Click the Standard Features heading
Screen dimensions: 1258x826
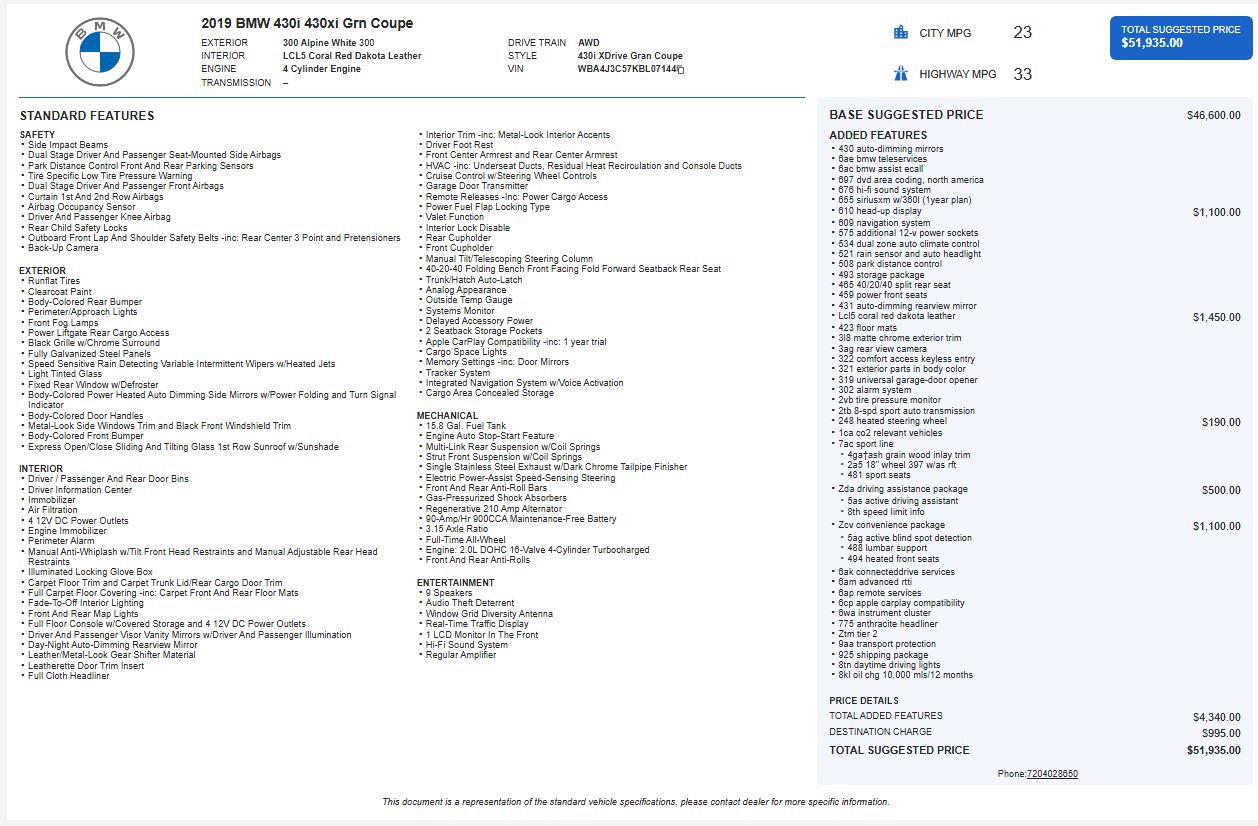pos(87,116)
